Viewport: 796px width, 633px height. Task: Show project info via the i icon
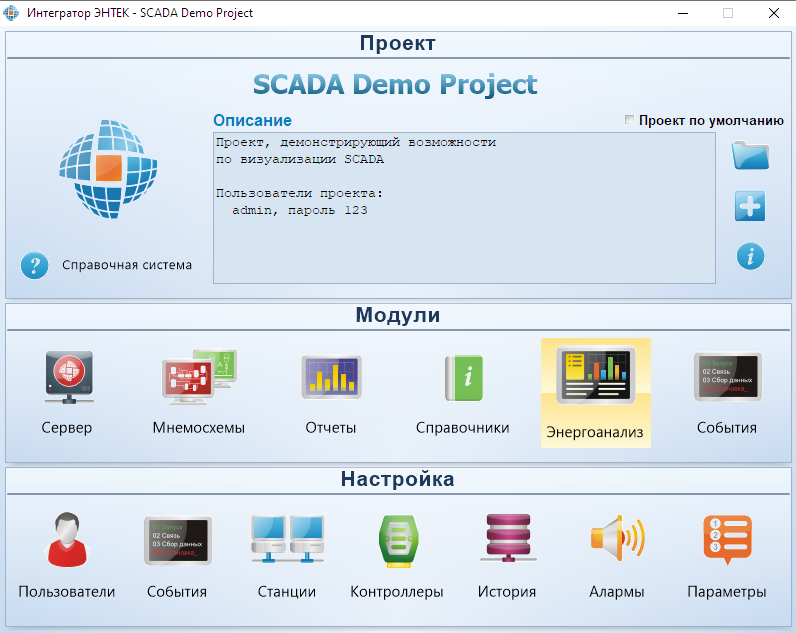pos(750,256)
